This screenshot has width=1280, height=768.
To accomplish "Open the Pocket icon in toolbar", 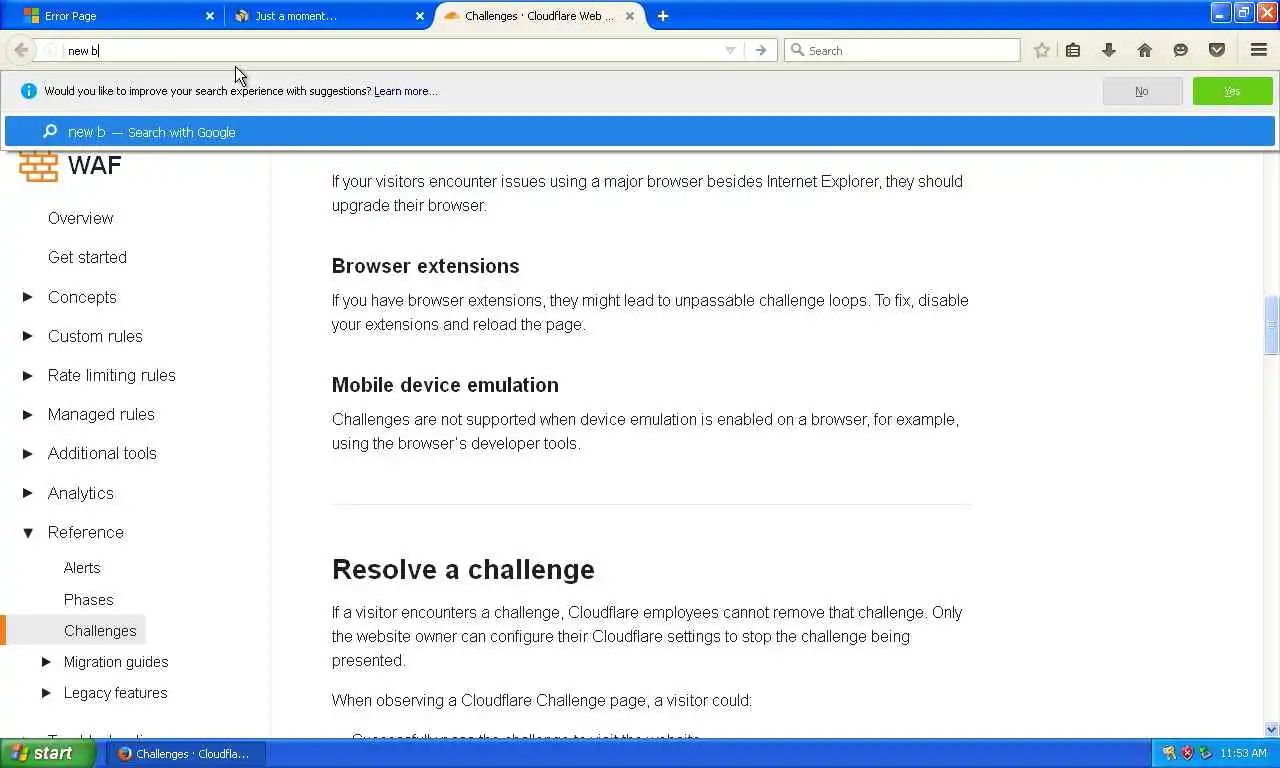I will (1217, 50).
